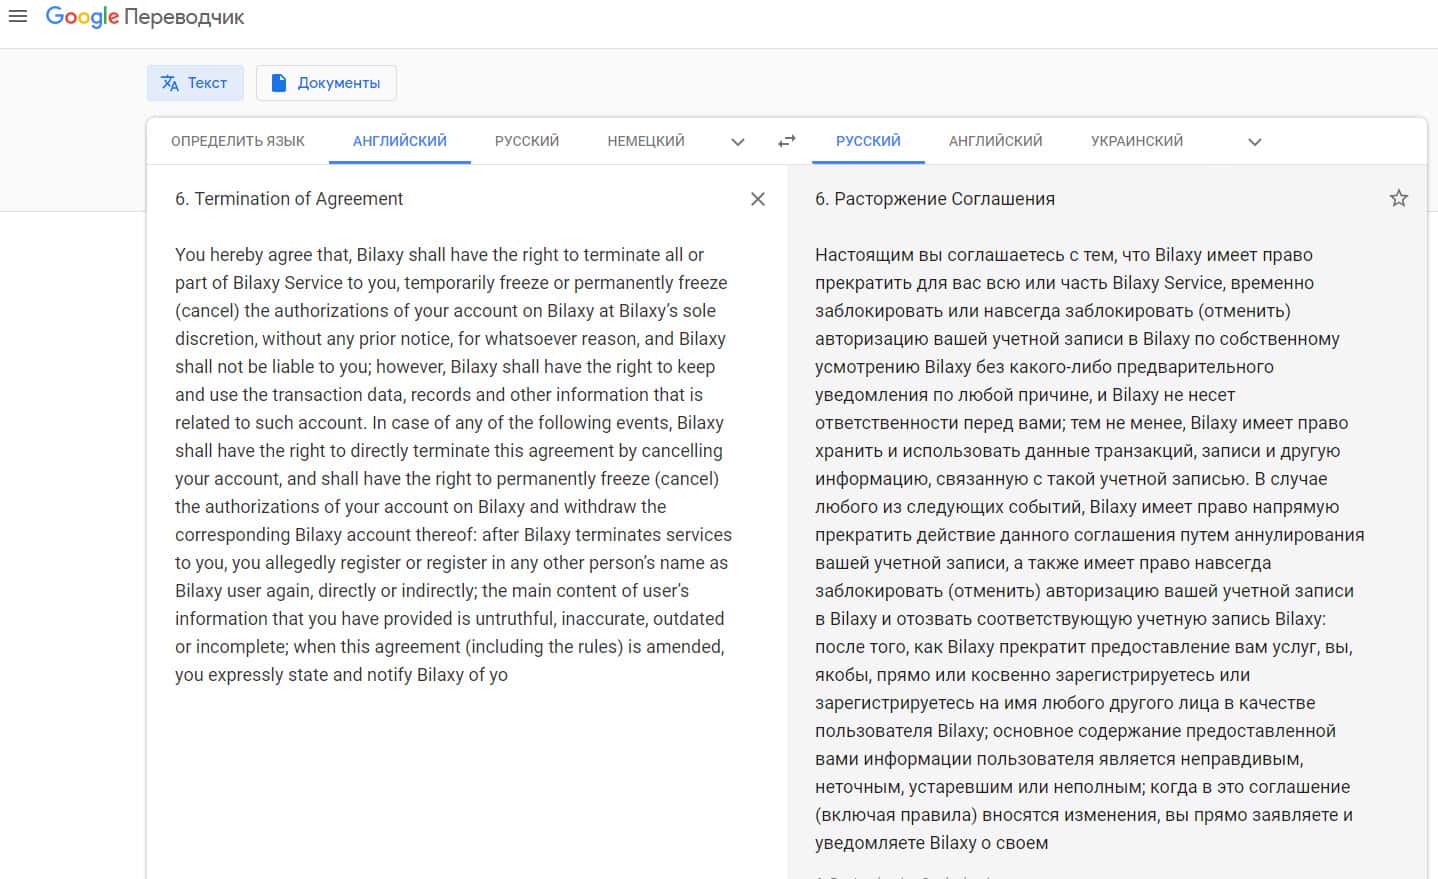Image resolution: width=1438 pixels, height=879 pixels.
Task: Select Русский as target language
Action: pos(868,141)
